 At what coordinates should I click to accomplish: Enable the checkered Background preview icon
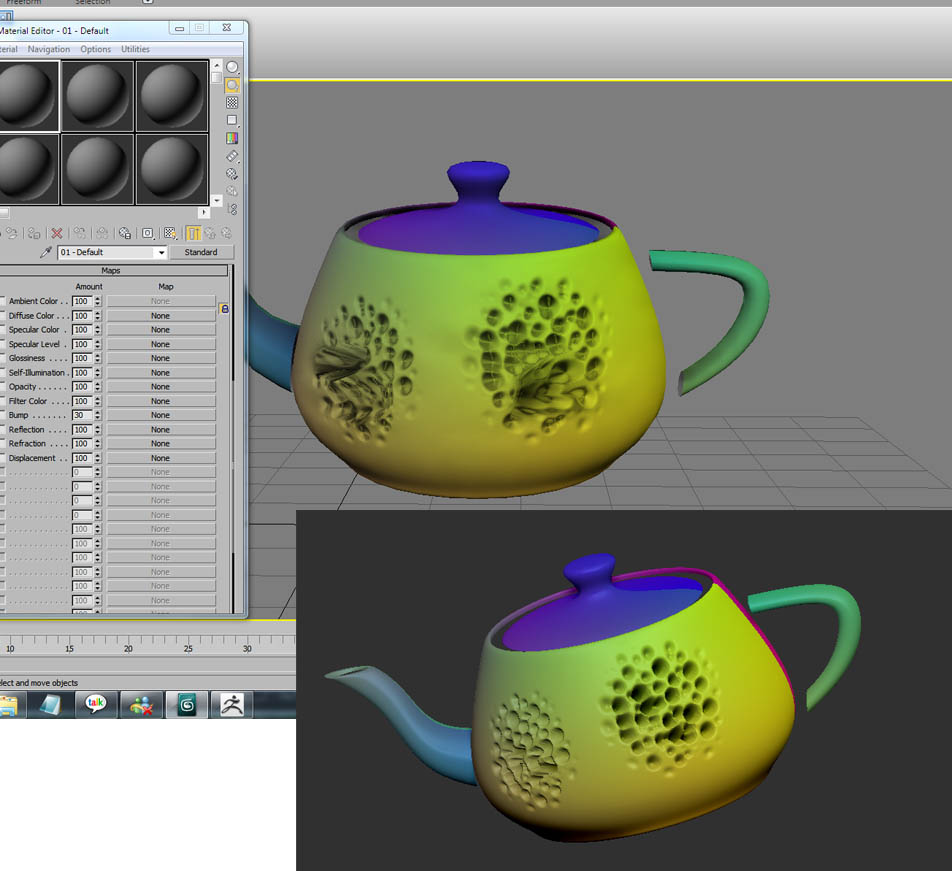point(232,103)
